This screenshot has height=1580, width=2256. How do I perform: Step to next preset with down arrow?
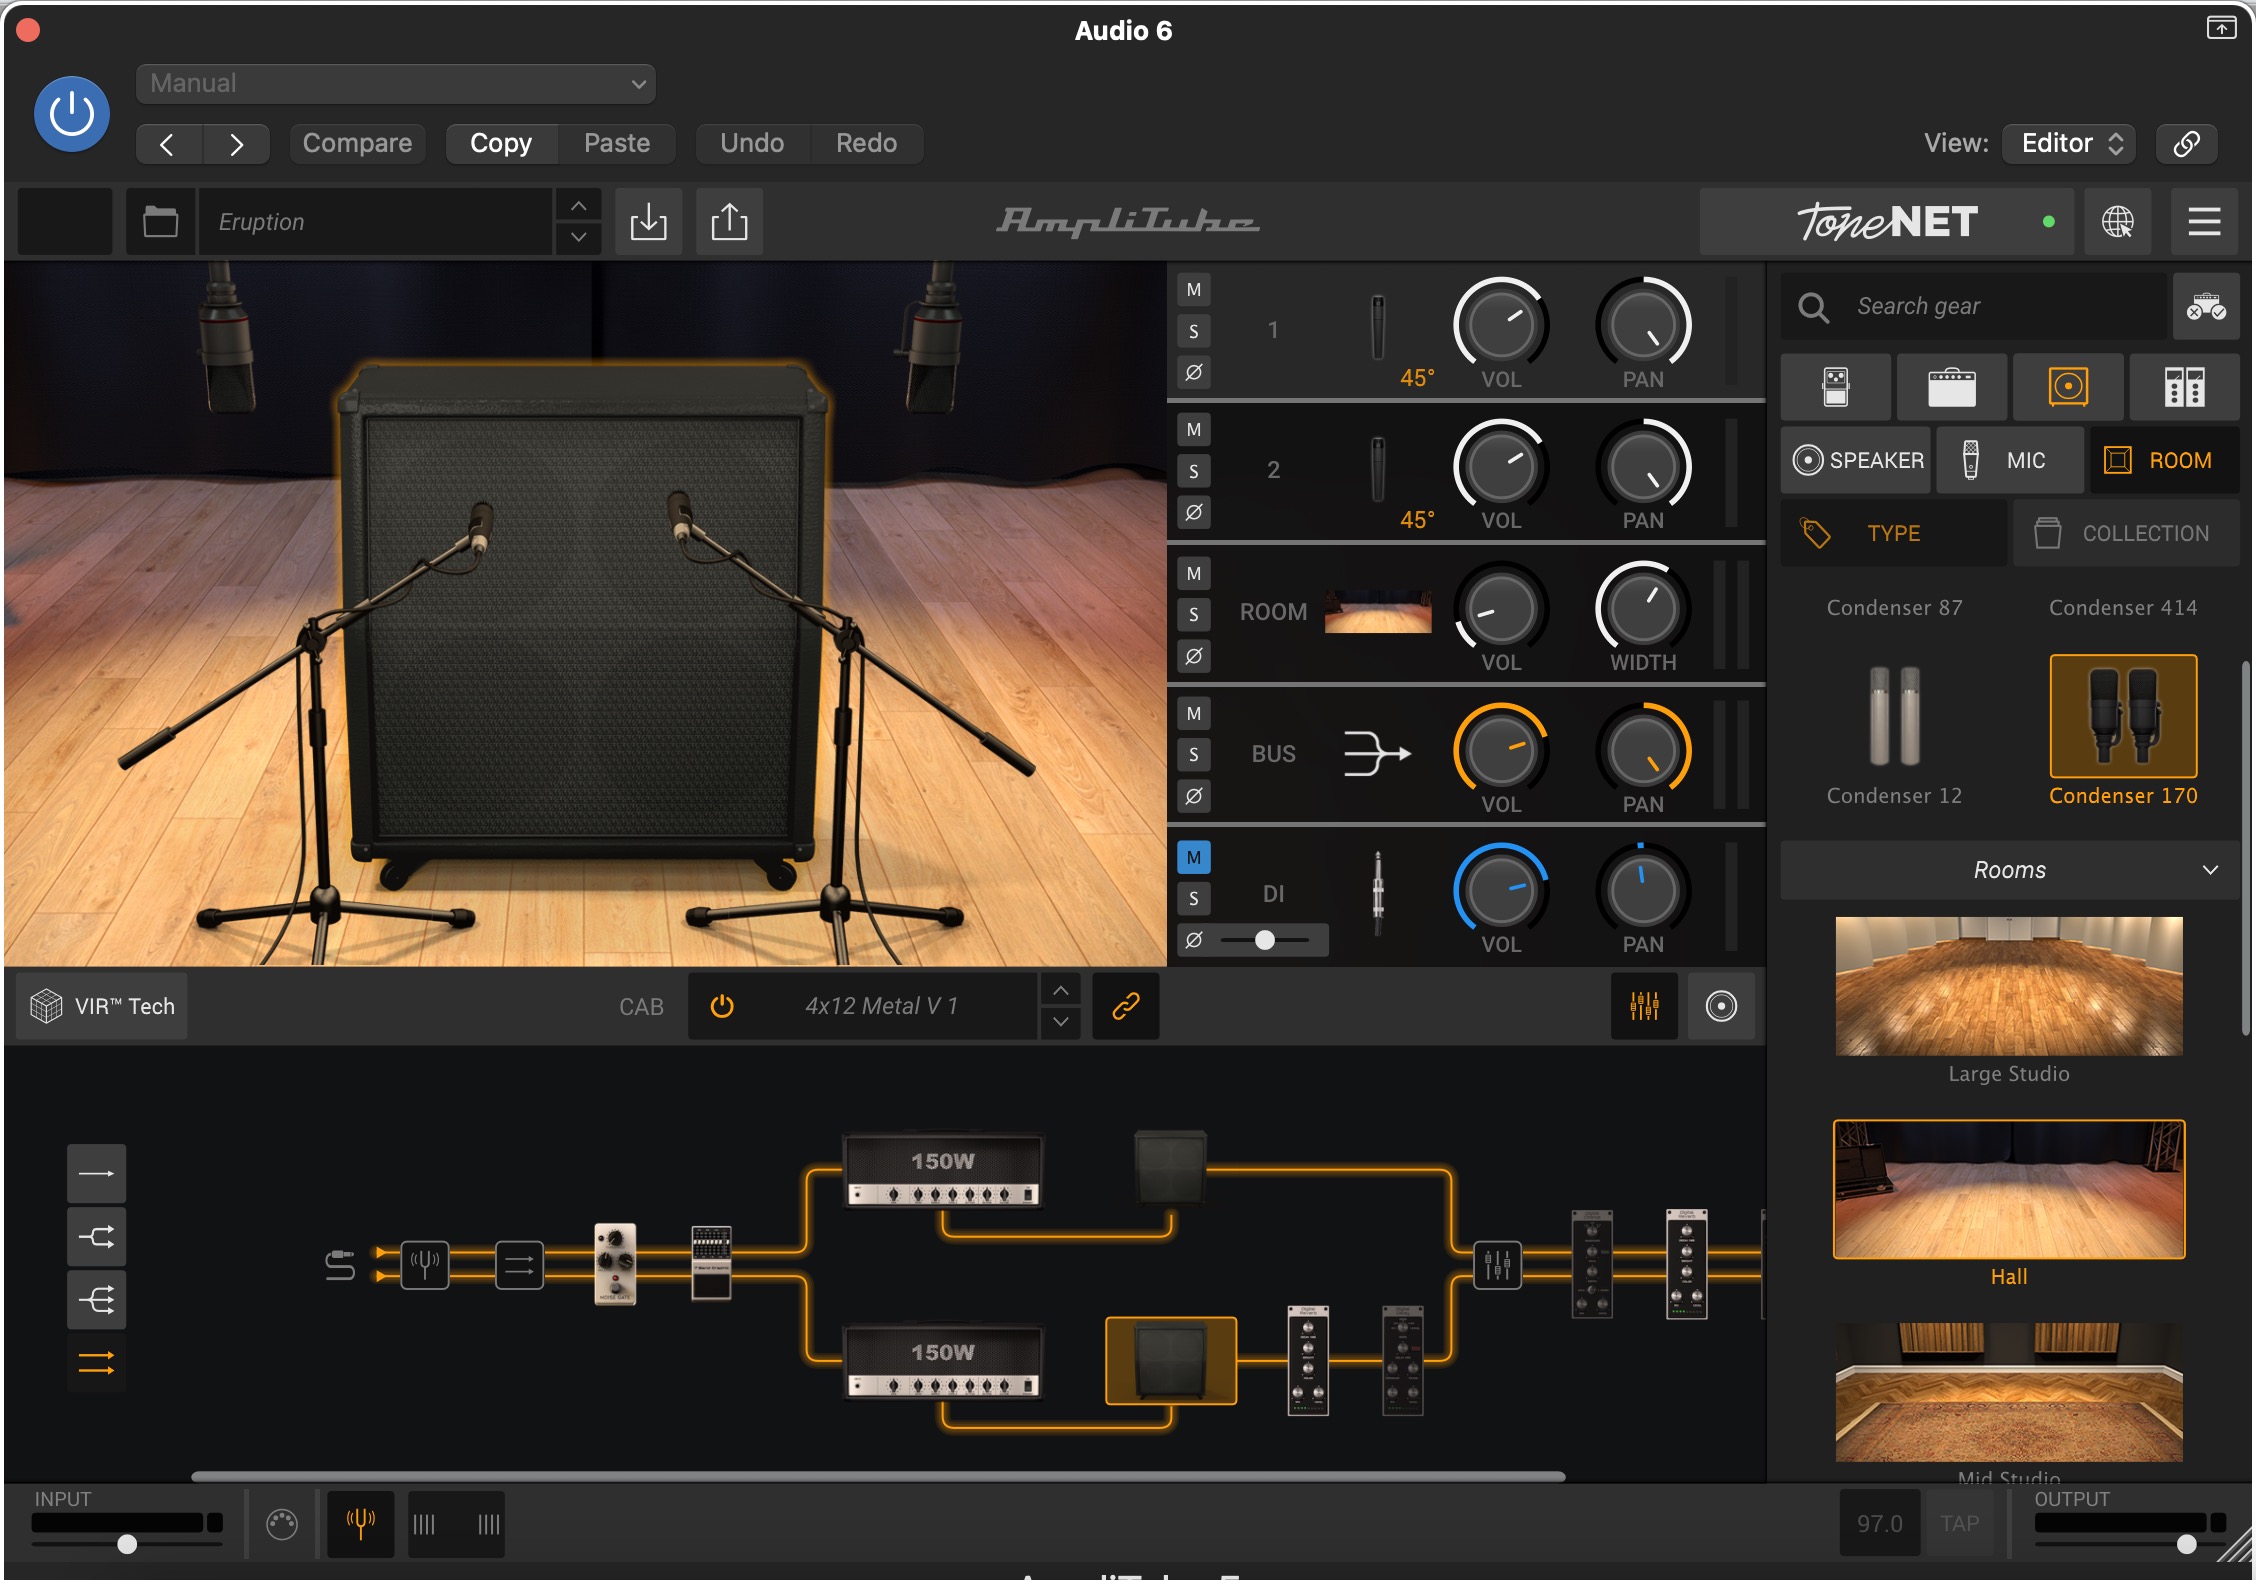(578, 238)
